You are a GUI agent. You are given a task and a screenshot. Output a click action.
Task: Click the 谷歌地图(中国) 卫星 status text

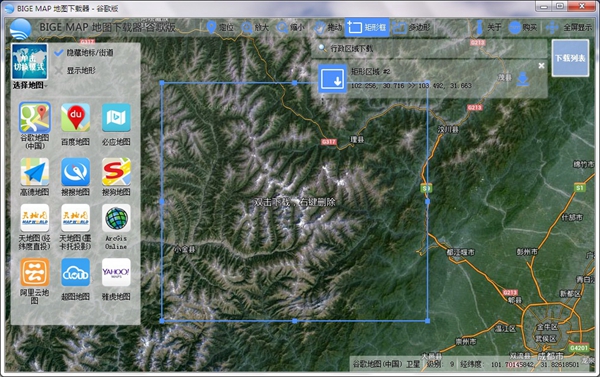pyautogui.click(x=386, y=364)
